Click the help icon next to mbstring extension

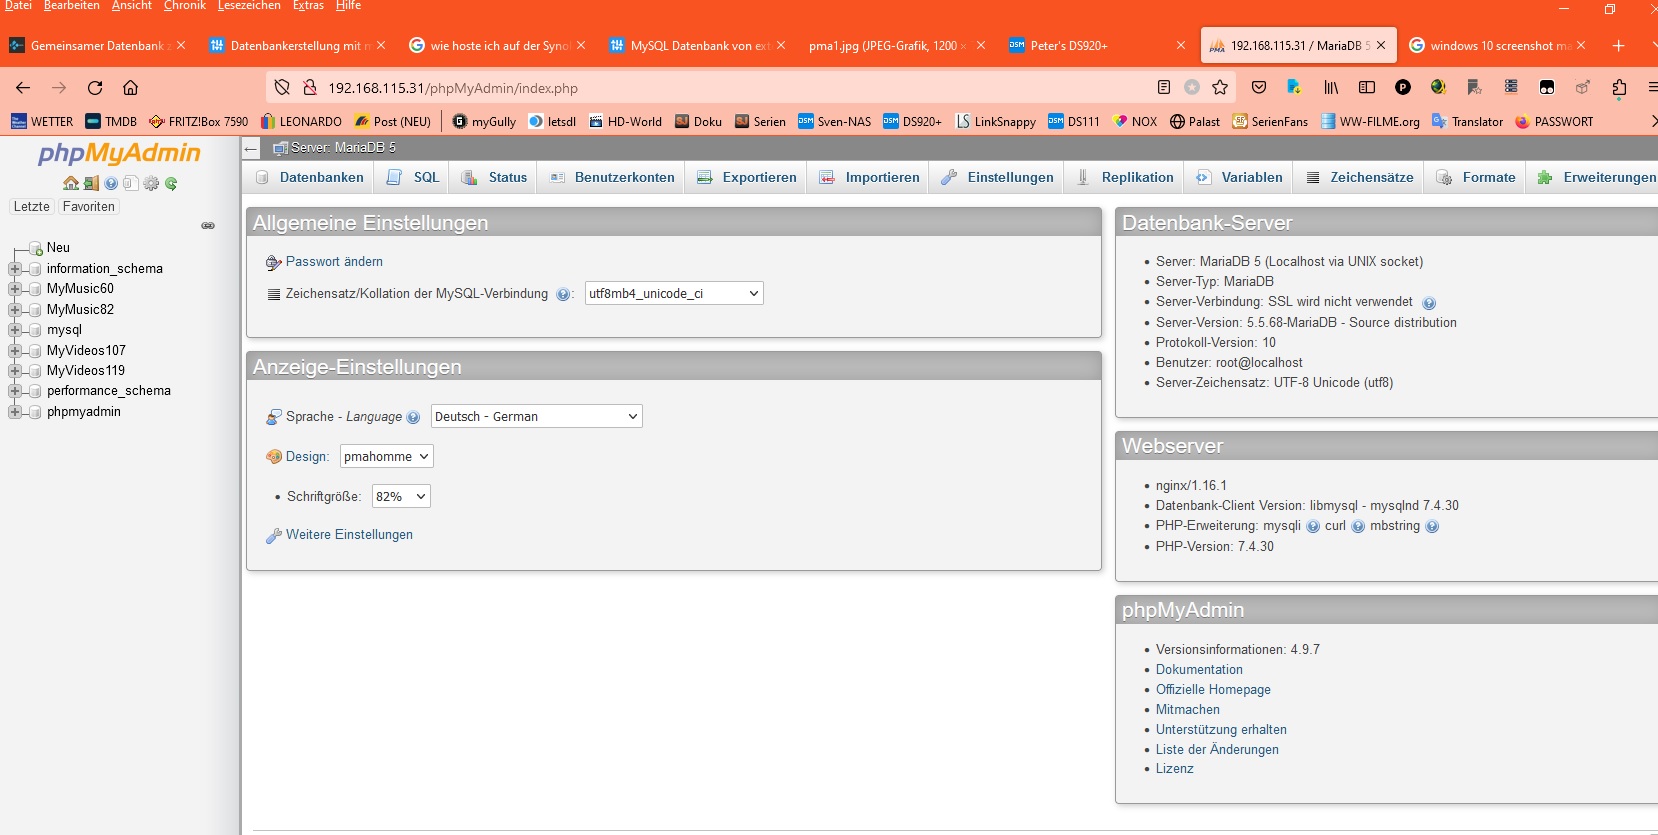pyautogui.click(x=1432, y=526)
